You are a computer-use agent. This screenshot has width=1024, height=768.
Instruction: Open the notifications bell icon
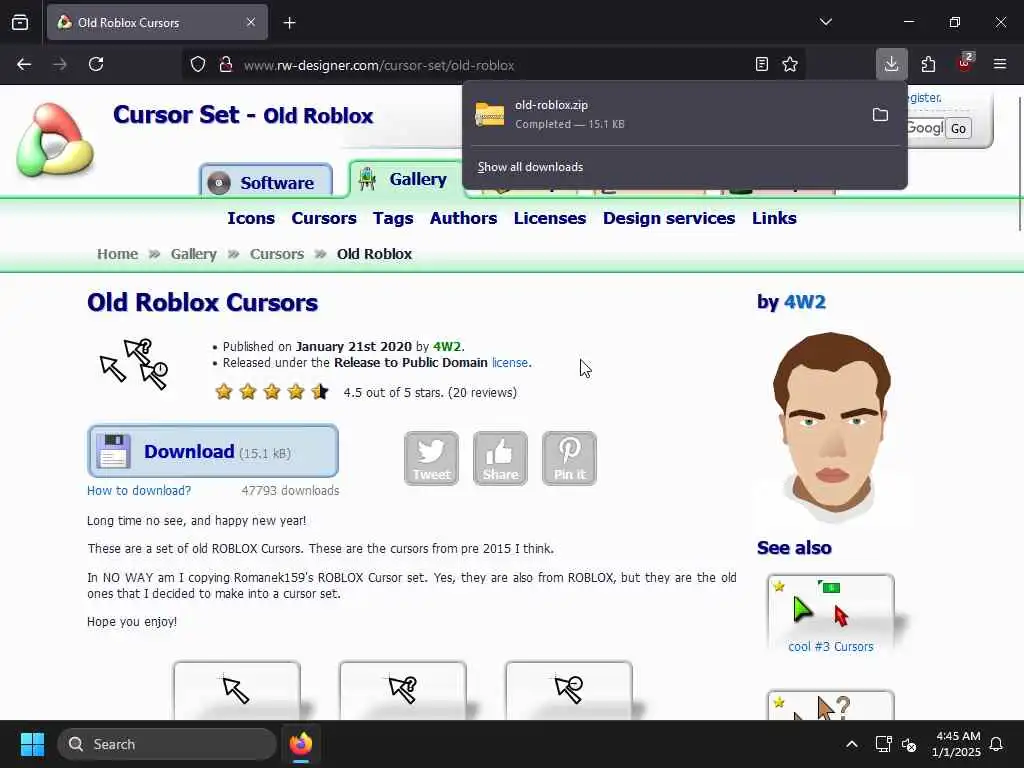(x=997, y=744)
